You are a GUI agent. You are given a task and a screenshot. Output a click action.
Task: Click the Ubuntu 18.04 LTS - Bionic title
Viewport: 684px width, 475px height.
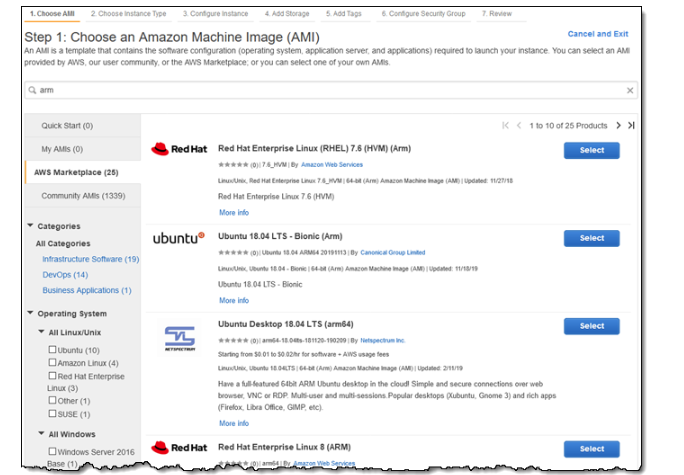coord(280,236)
